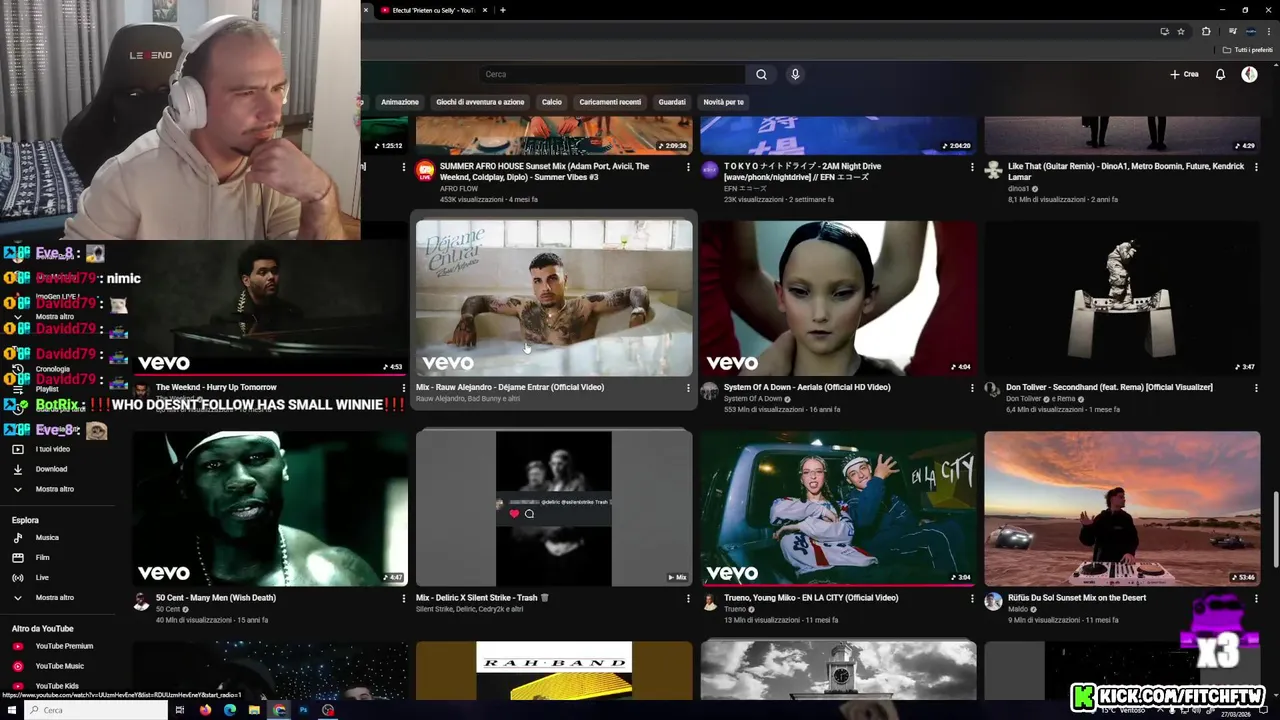Screen dimensions: 1280x720
Task: Filter by the Novità per te chip
Action: [x=723, y=102]
